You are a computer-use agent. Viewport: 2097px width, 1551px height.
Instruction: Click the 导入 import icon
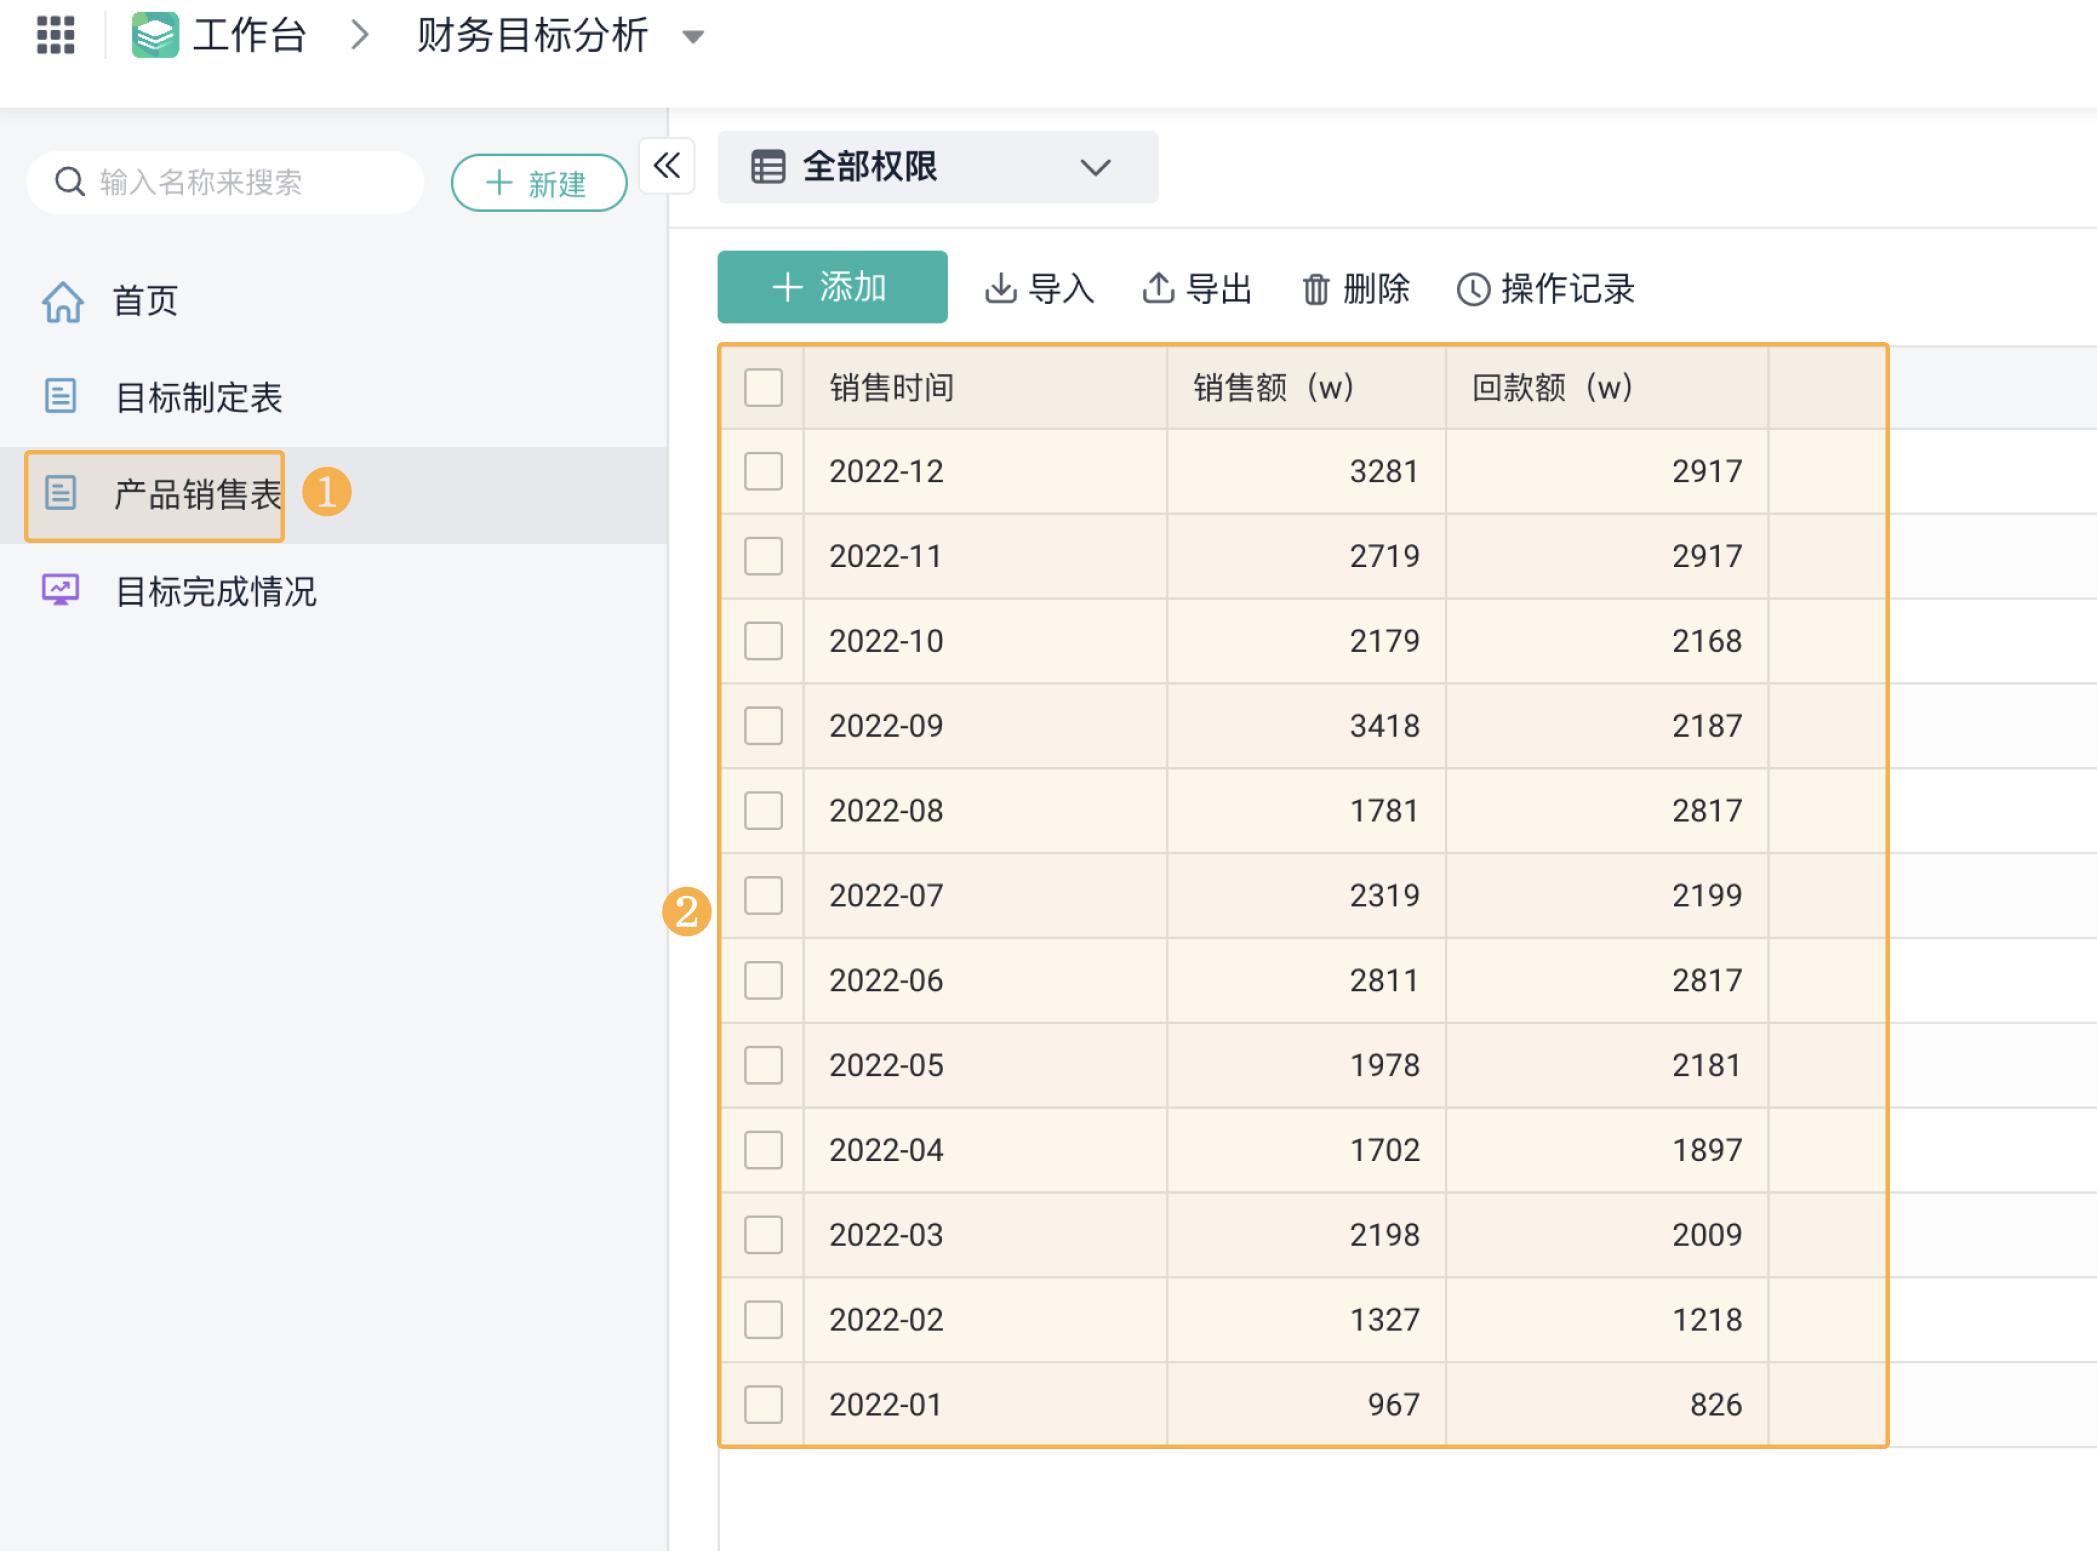pos(1002,288)
